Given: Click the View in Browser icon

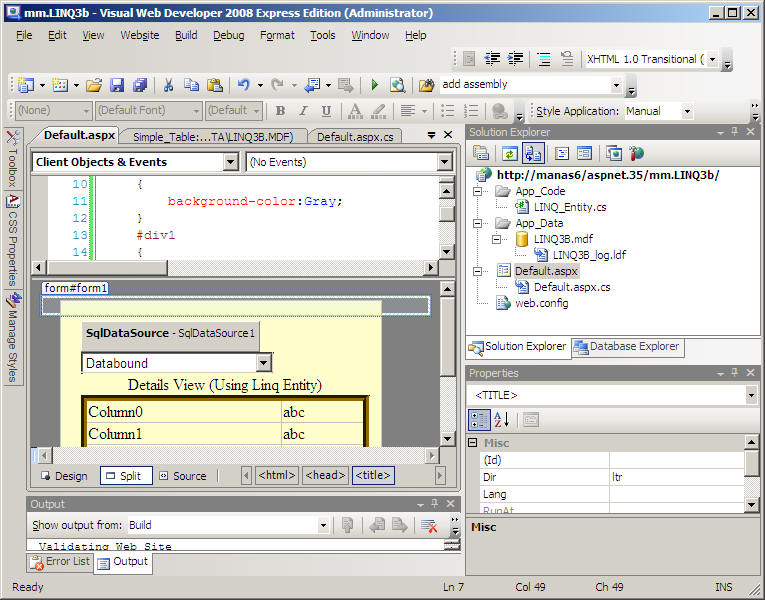Looking at the screenshot, I should 398,85.
